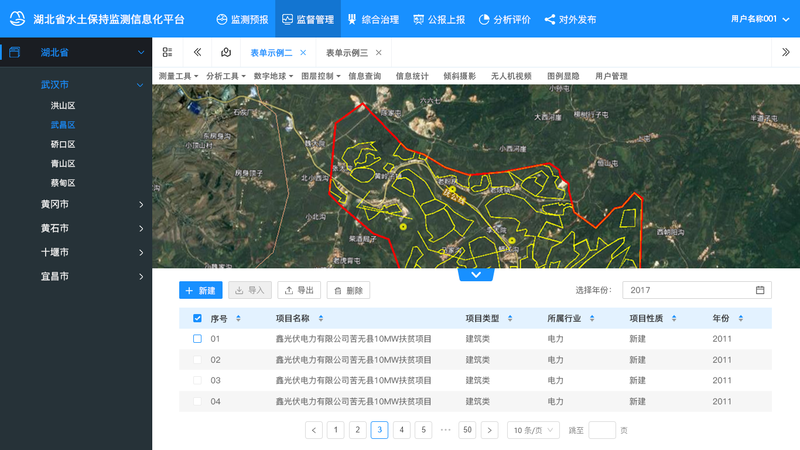Collapse map with blue down-chevron handle
The image size is (800, 450).
pos(476,274)
